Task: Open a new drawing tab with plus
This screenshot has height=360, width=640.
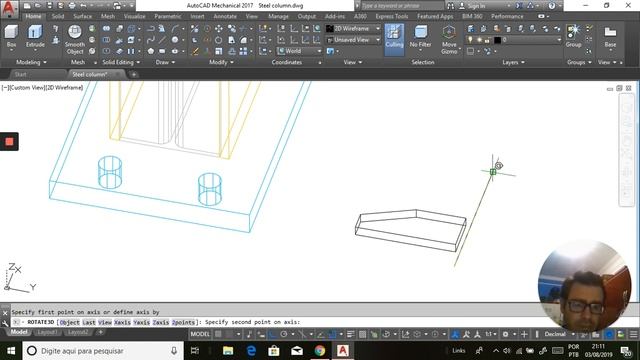Action: (x=133, y=74)
